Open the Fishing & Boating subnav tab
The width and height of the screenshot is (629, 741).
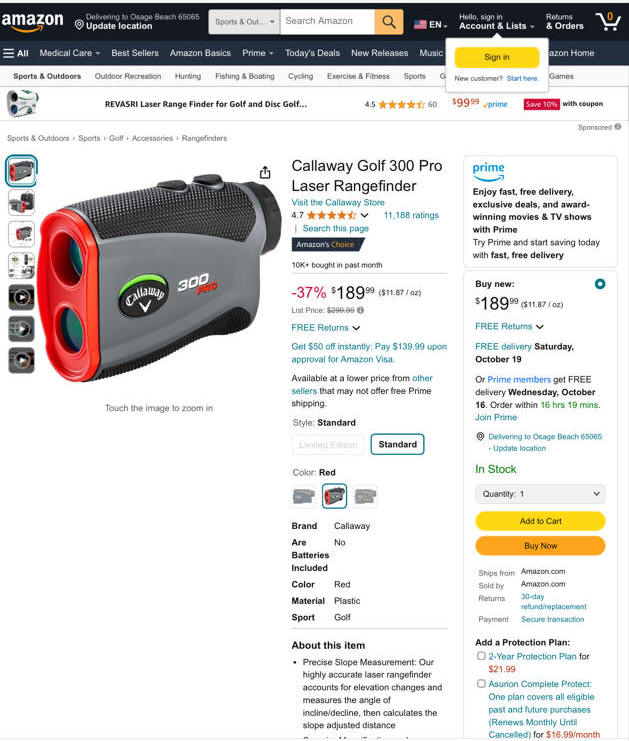click(x=244, y=76)
